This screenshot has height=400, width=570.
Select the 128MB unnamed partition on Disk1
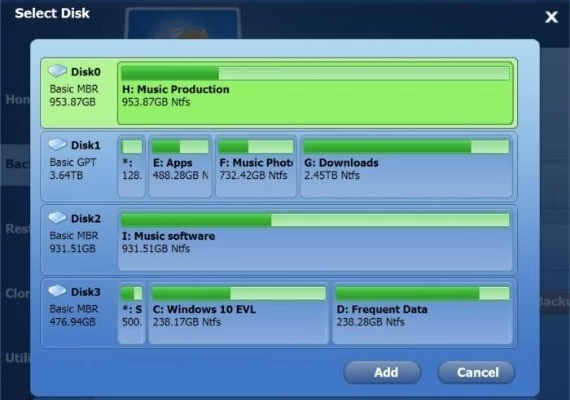point(132,167)
